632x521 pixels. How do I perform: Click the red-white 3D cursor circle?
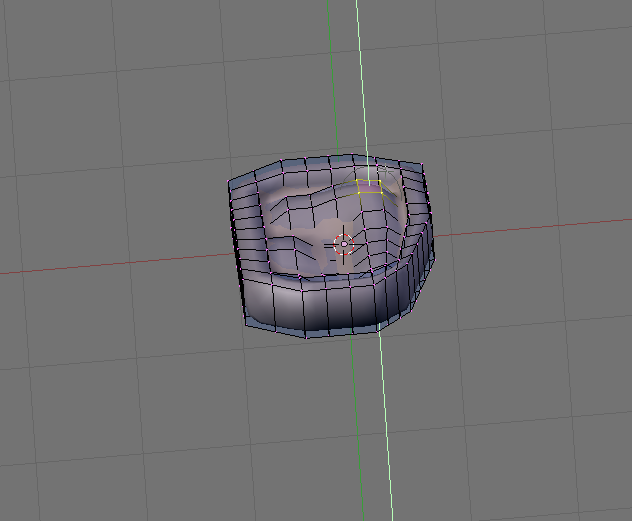[344, 244]
